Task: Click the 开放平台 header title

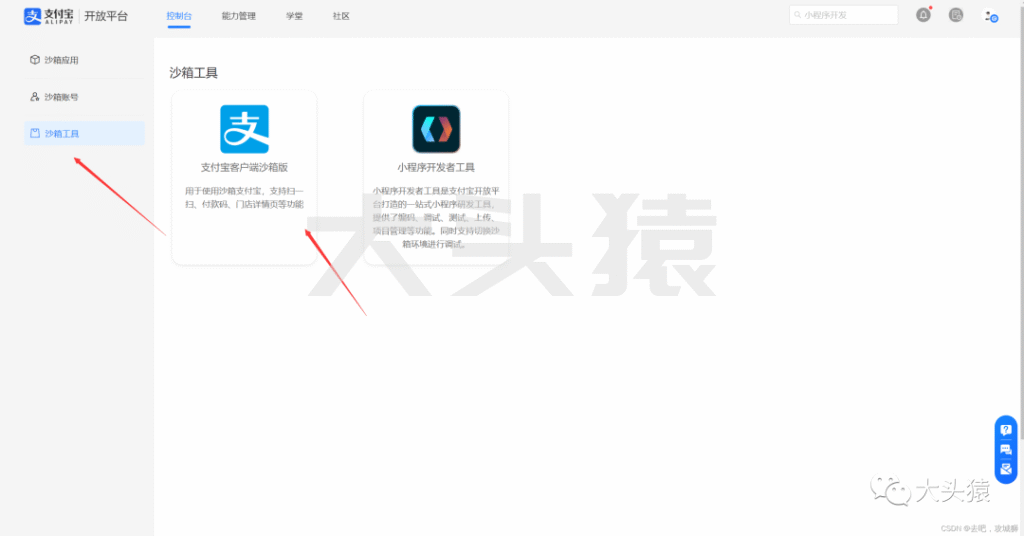Action: pos(106,16)
